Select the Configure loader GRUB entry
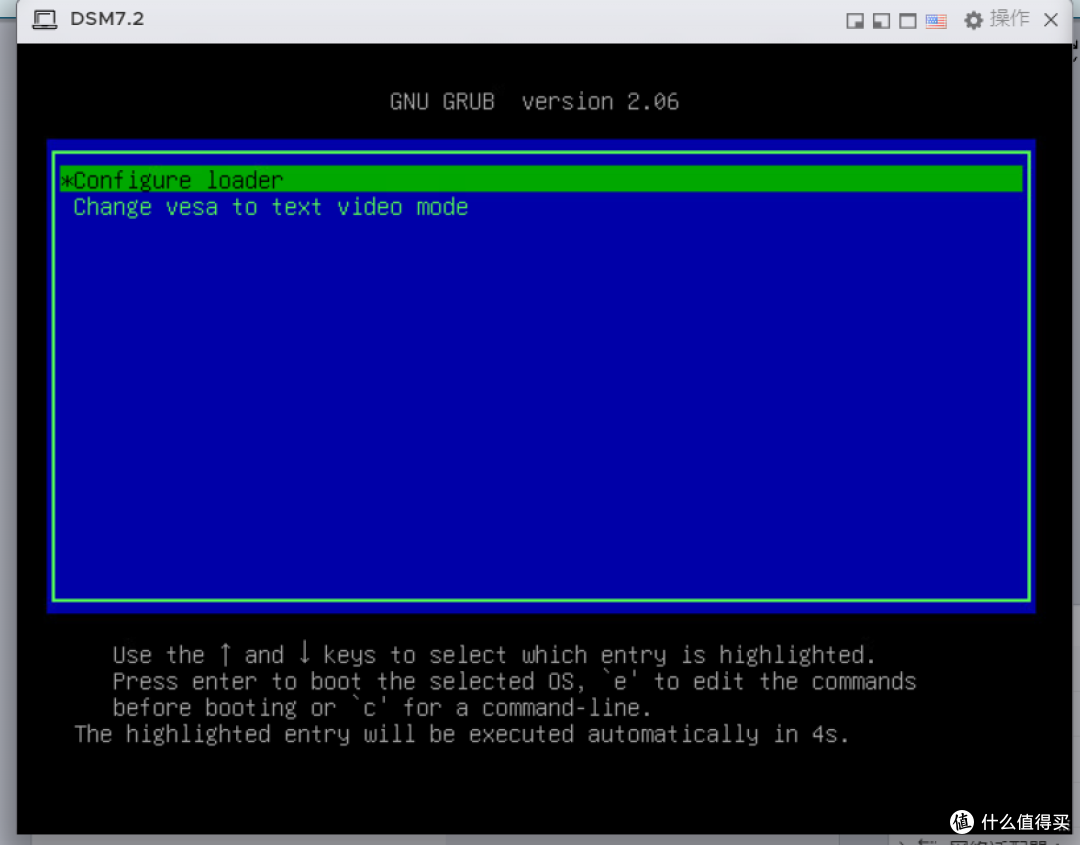 (x=541, y=180)
